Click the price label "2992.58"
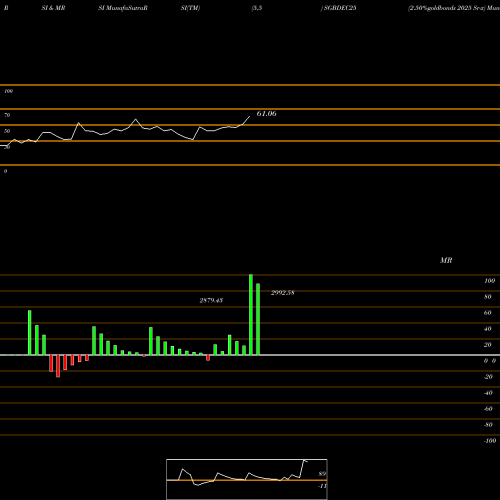500x500 pixels. 283,293
